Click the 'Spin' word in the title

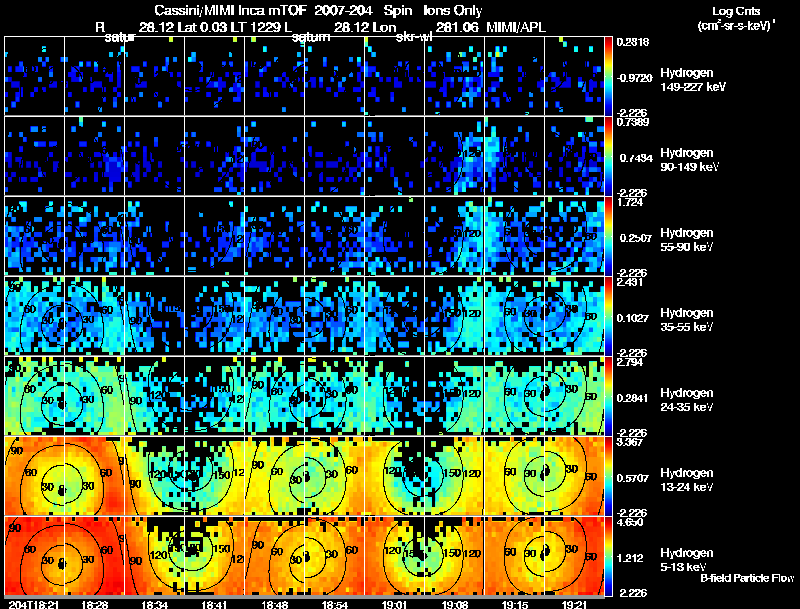tap(397, 10)
